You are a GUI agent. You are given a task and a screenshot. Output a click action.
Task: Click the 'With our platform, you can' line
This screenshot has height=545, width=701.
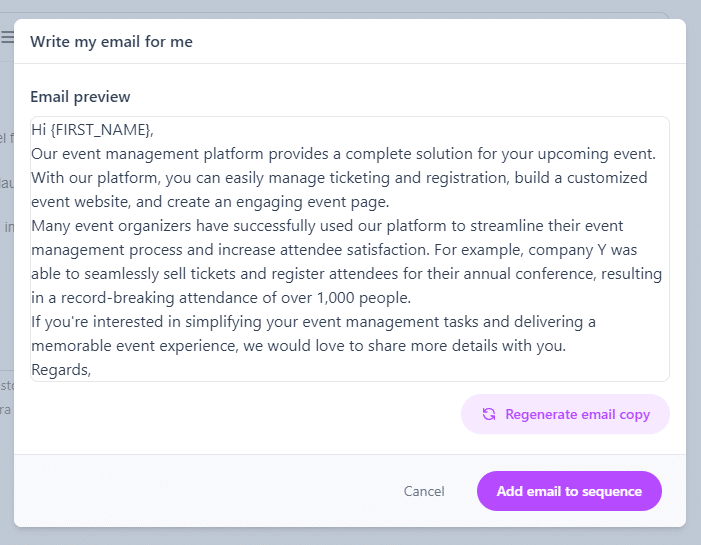[x=339, y=178]
